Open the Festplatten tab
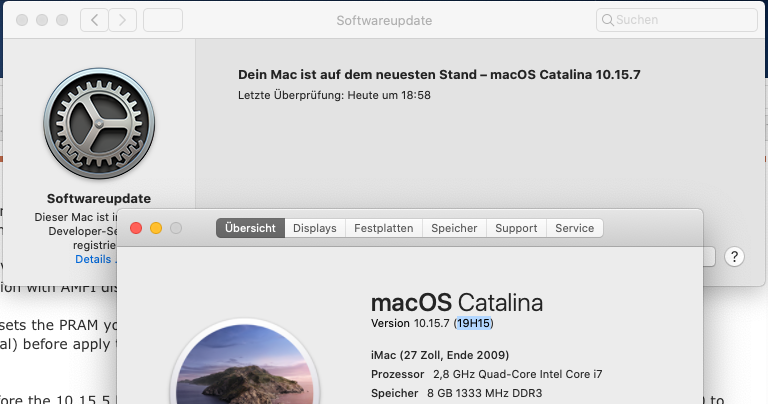The image size is (768, 404). (384, 228)
